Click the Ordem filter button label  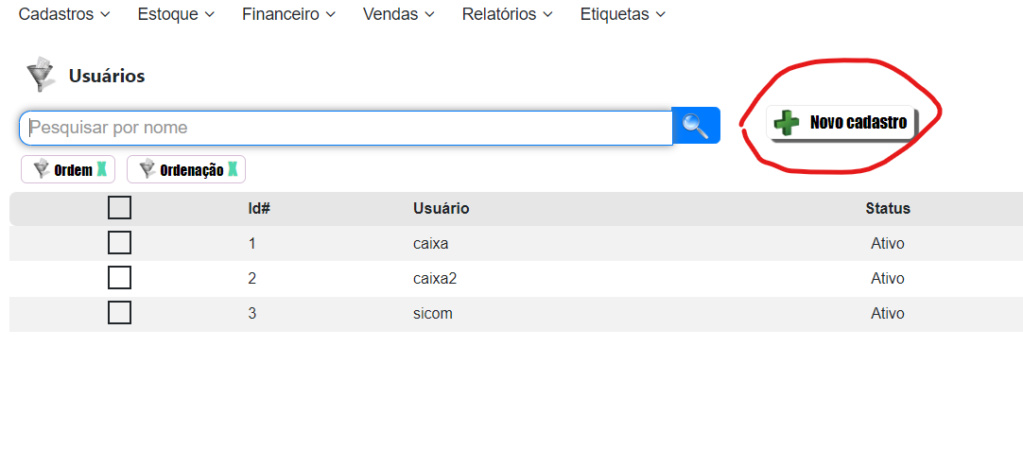point(73,170)
